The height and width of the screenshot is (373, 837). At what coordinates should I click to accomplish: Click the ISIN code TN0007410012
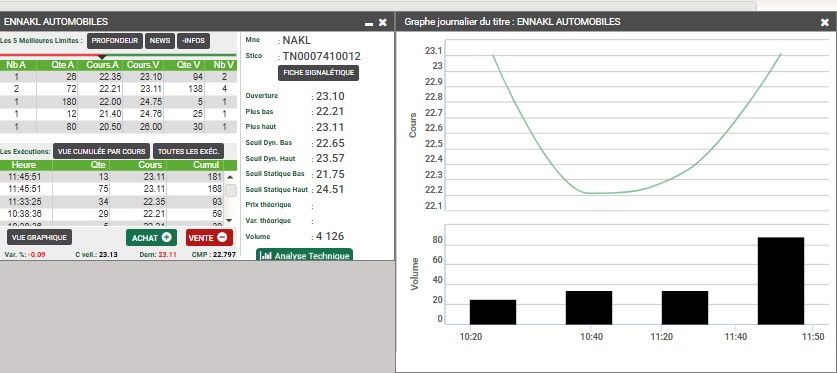tap(321, 56)
